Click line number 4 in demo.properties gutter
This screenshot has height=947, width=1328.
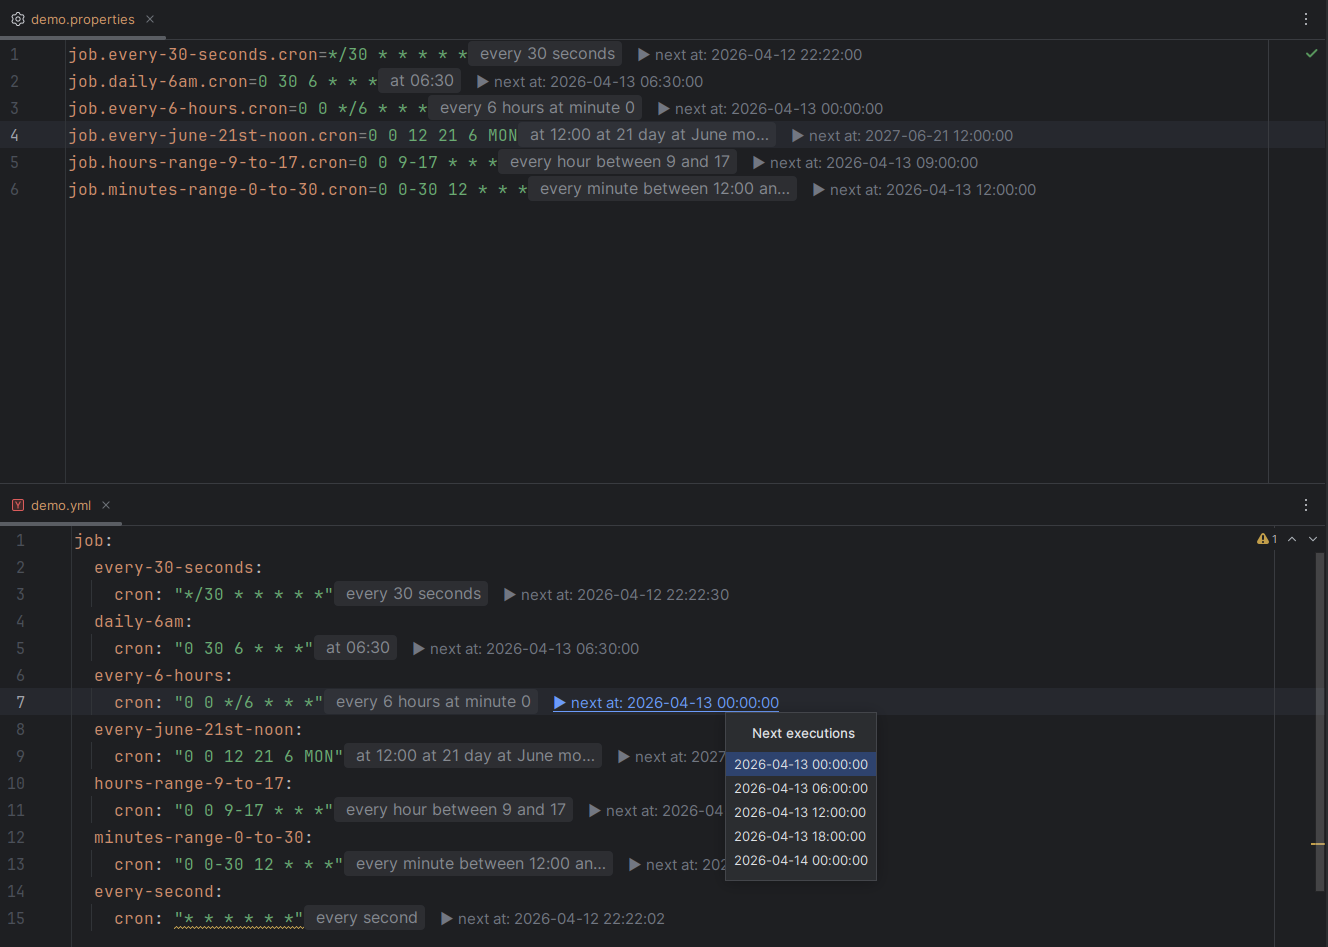point(14,136)
